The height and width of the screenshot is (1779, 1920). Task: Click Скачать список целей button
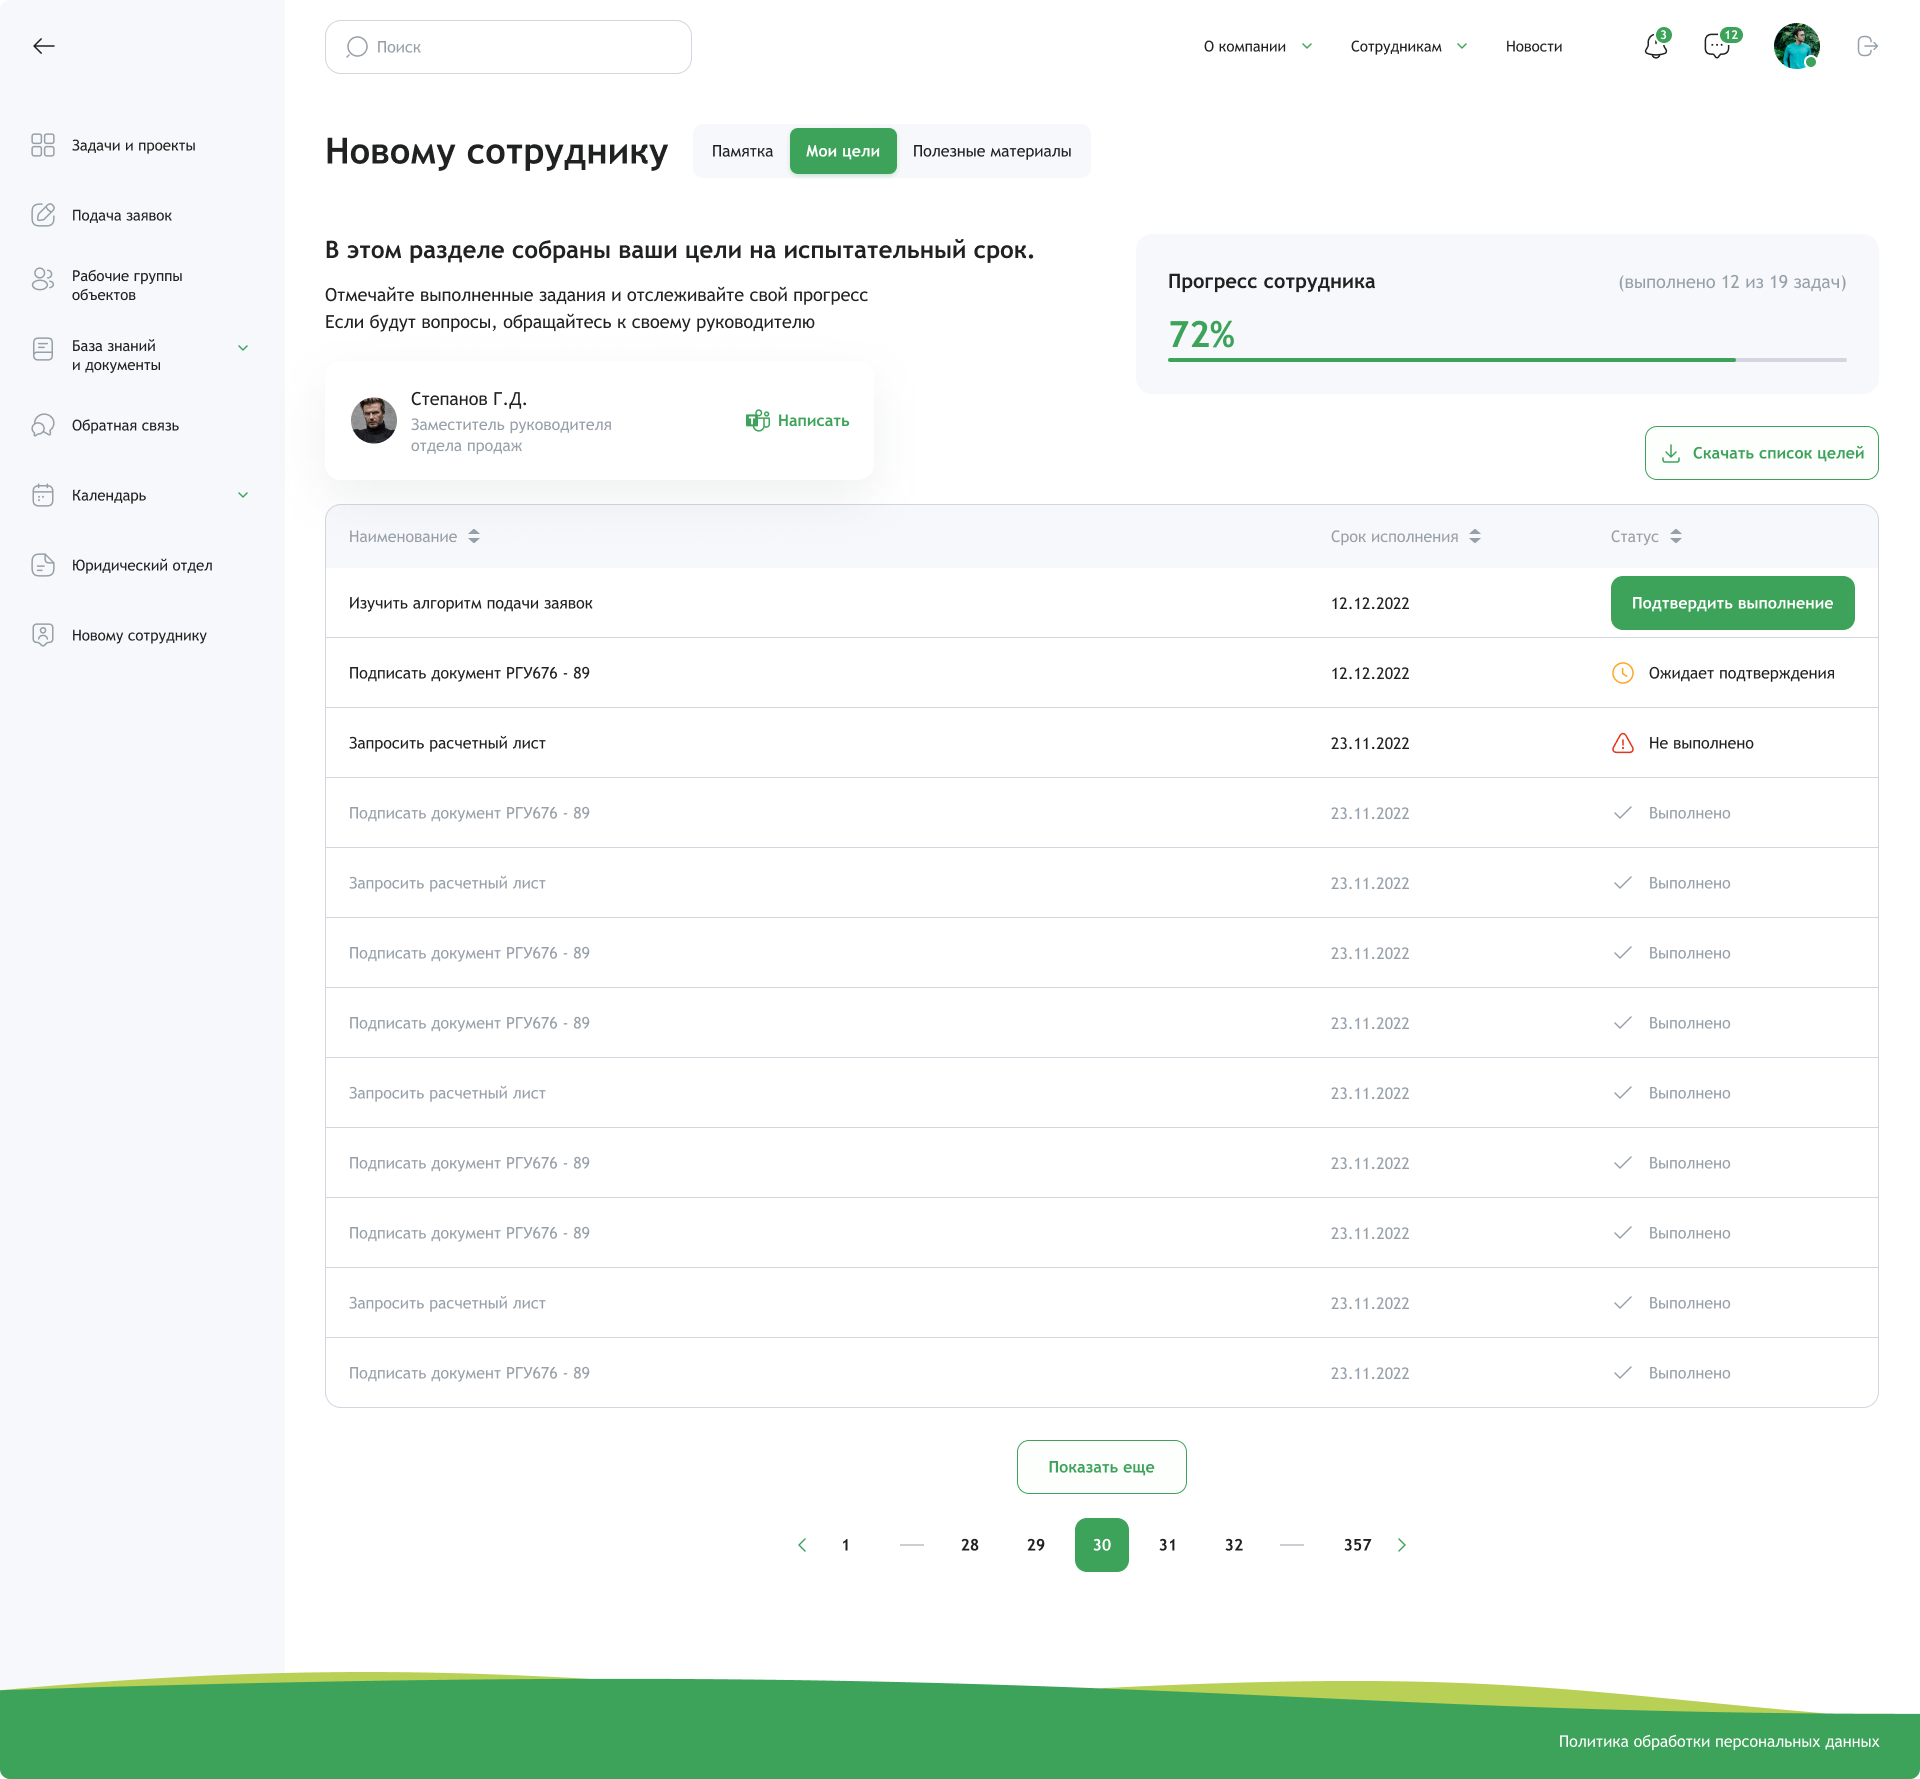point(1761,453)
